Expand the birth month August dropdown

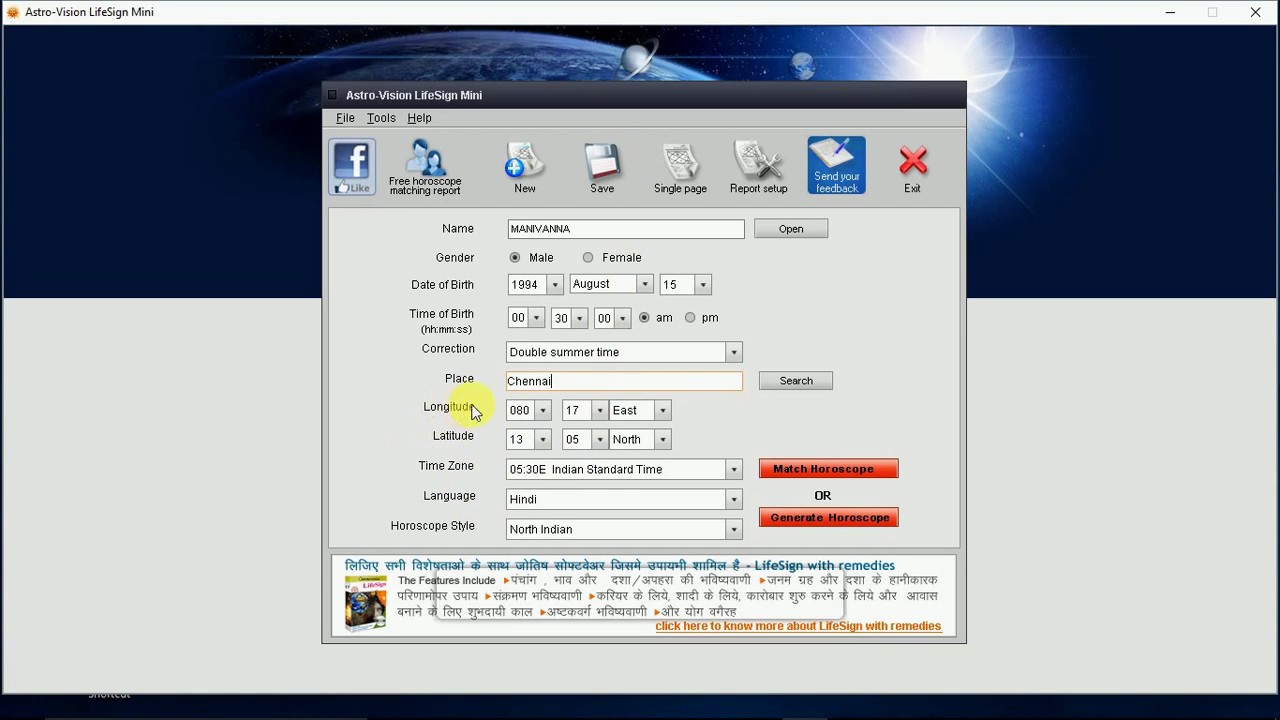click(645, 285)
